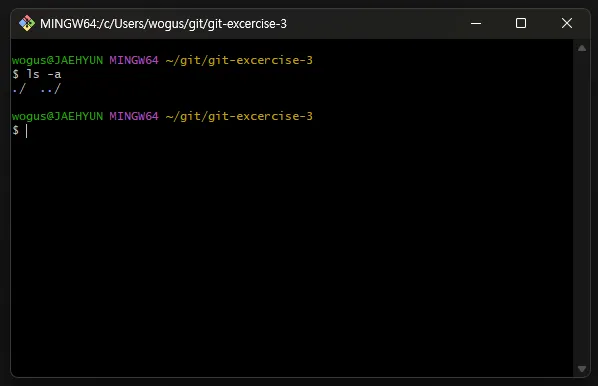Click the first wogus@JAEHYUN prompt text
Viewport: 598px width, 386px height.
(x=57, y=60)
